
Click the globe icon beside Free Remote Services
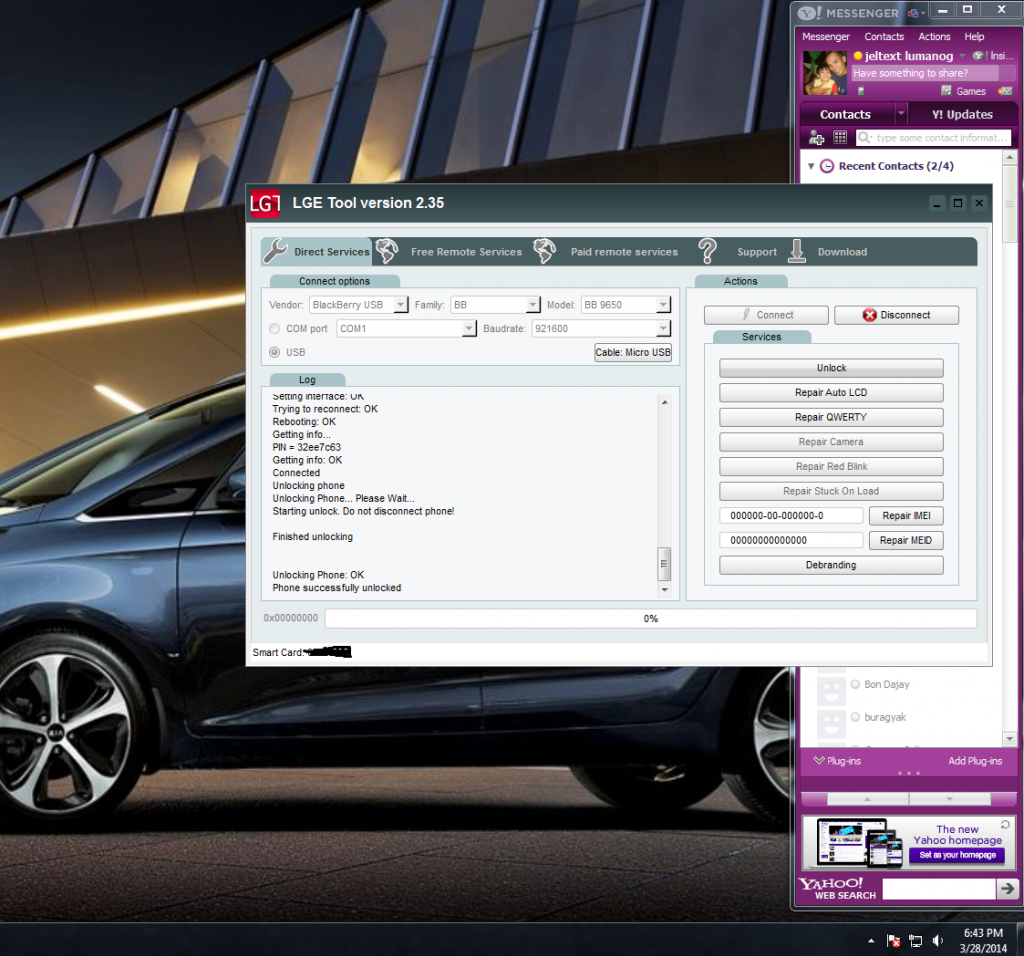[x=387, y=251]
